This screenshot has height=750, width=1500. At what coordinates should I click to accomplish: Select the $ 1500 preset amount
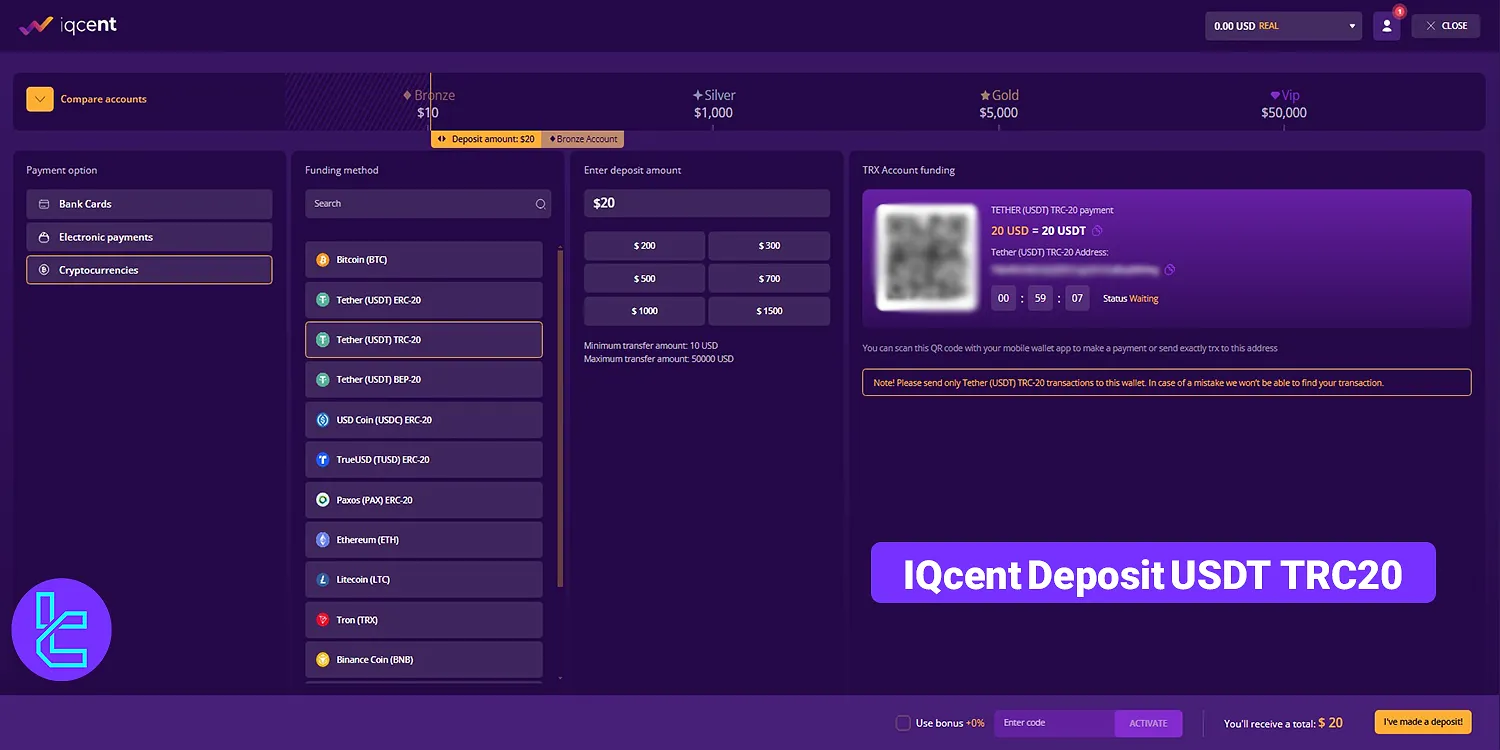(x=769, y=311)
